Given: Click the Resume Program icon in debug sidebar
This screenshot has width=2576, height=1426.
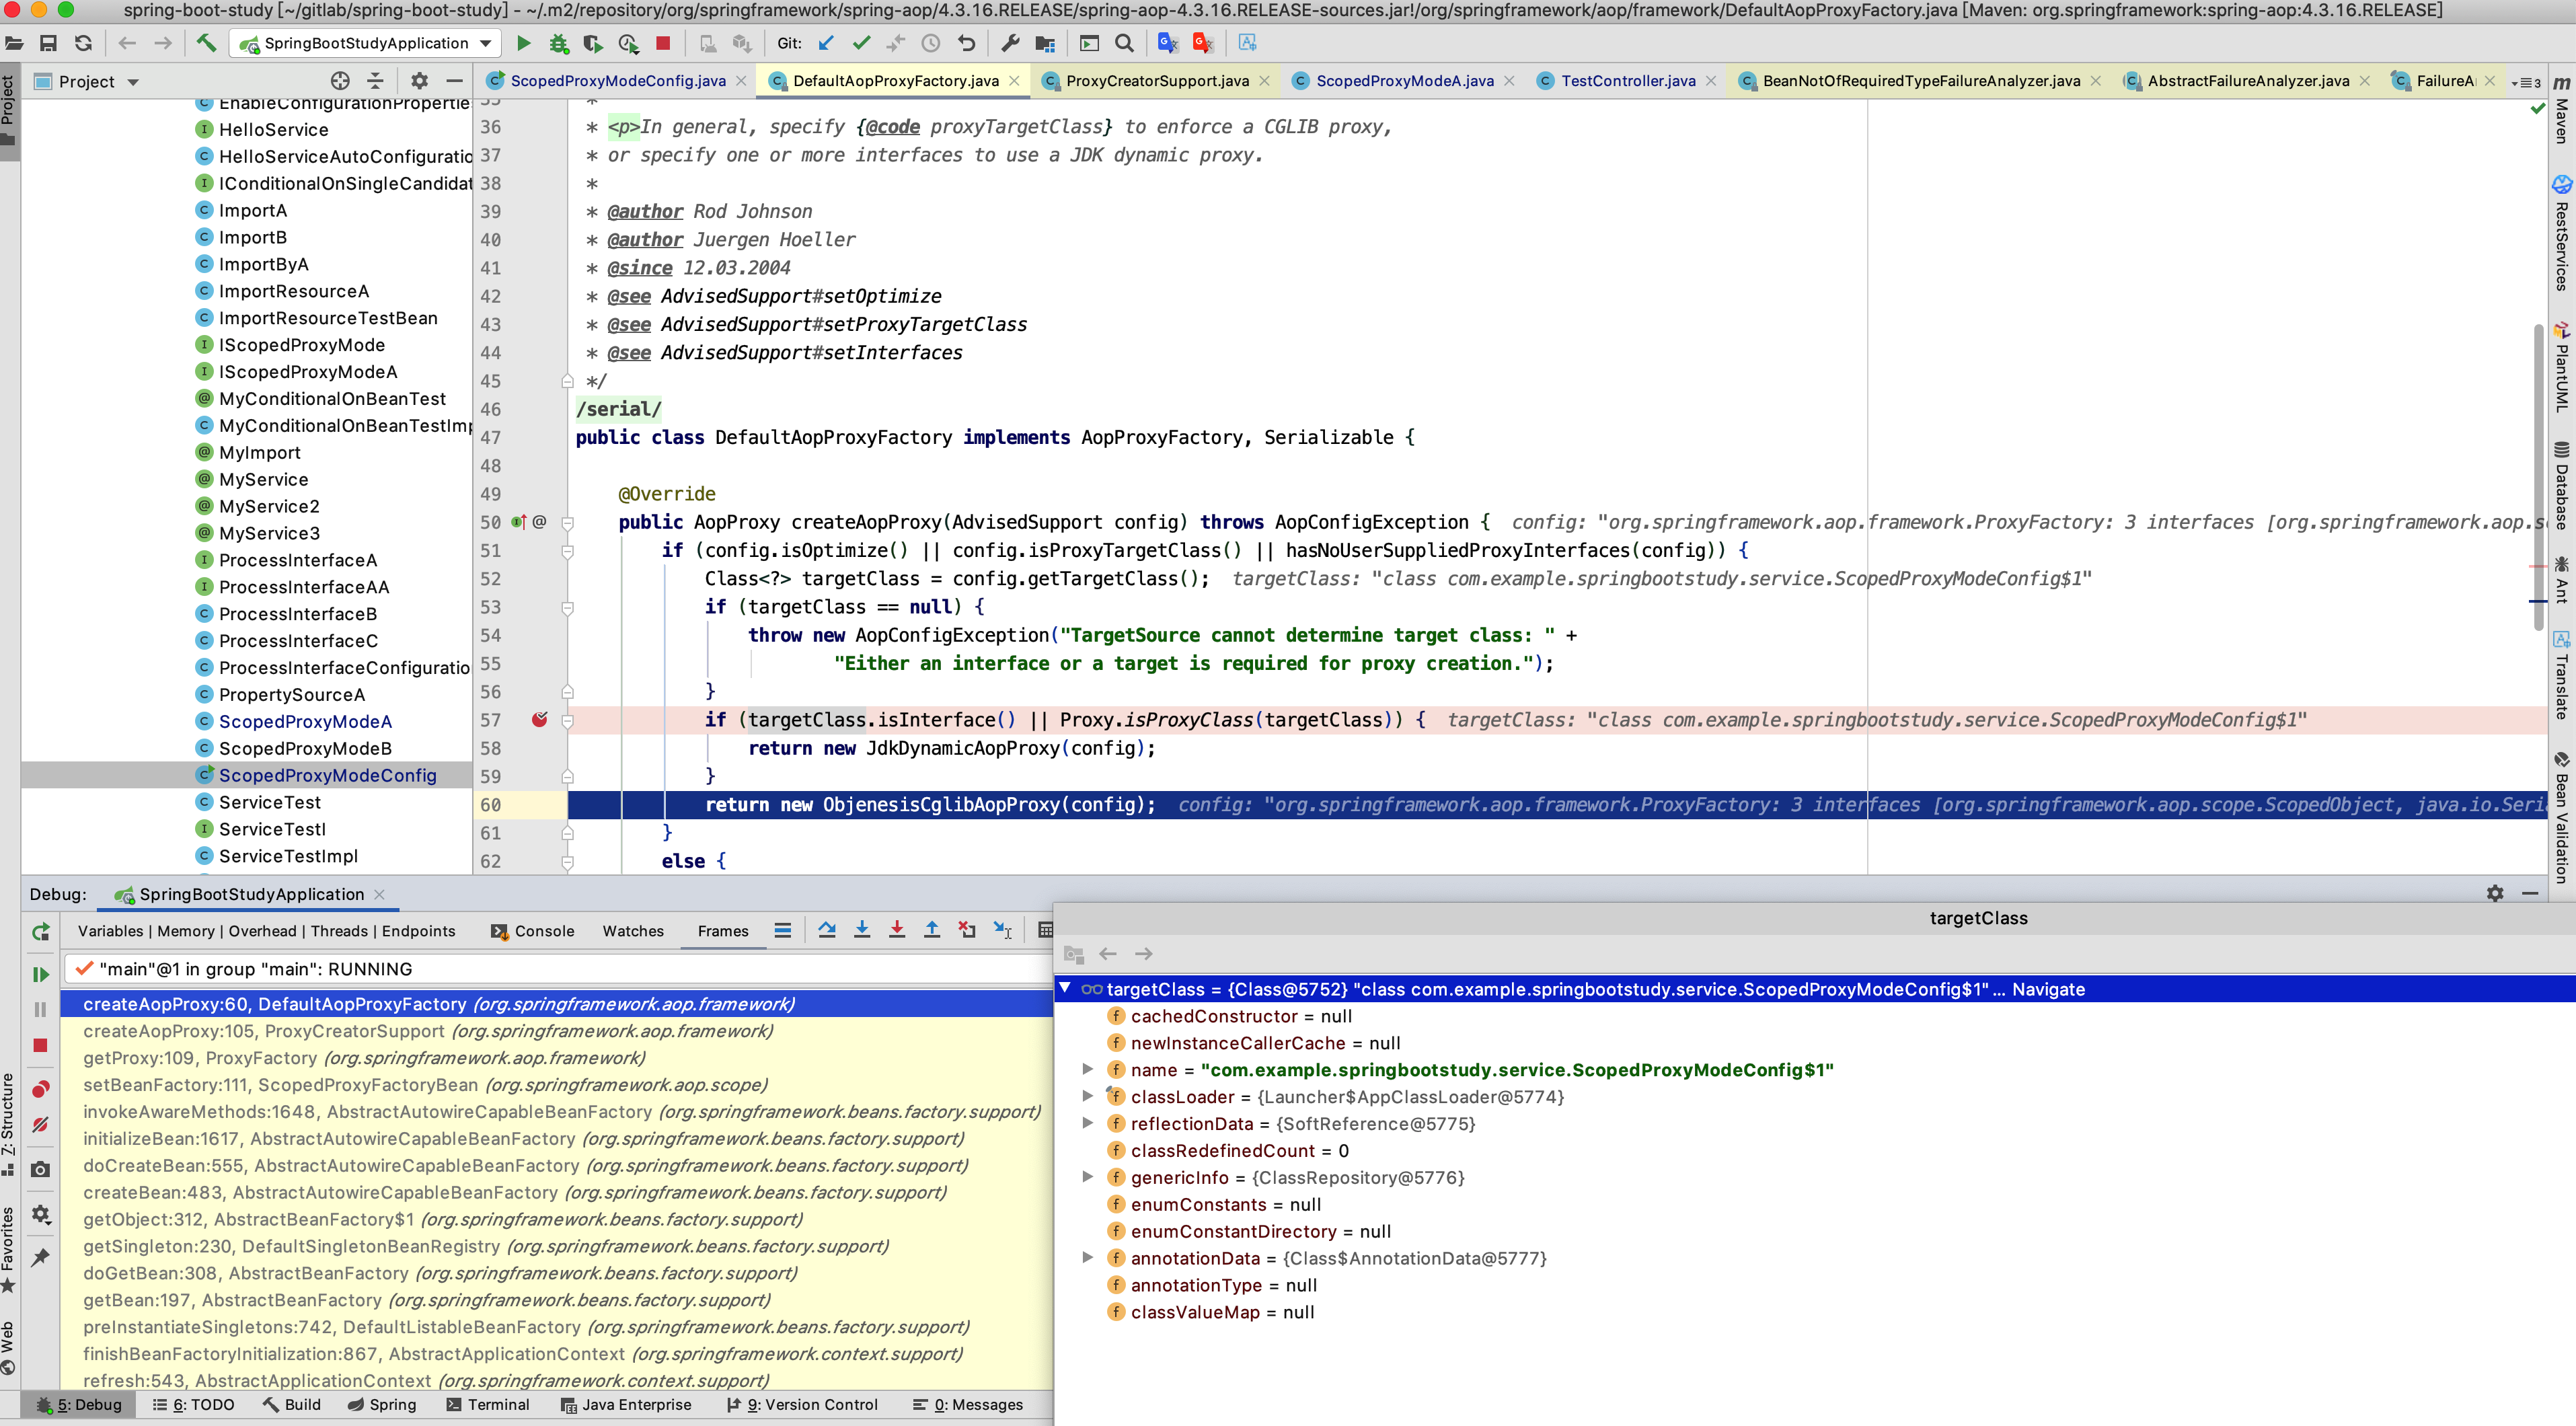Looking at the screenshot, I should pyautogui.click(x=40, y=974).
